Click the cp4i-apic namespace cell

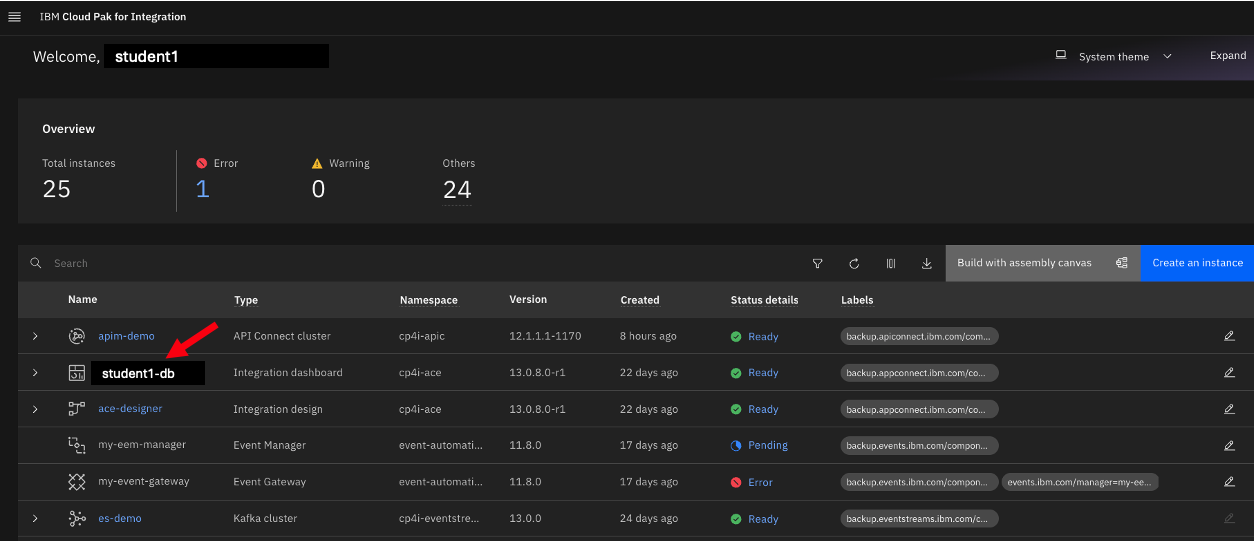(x=422, y=336)
